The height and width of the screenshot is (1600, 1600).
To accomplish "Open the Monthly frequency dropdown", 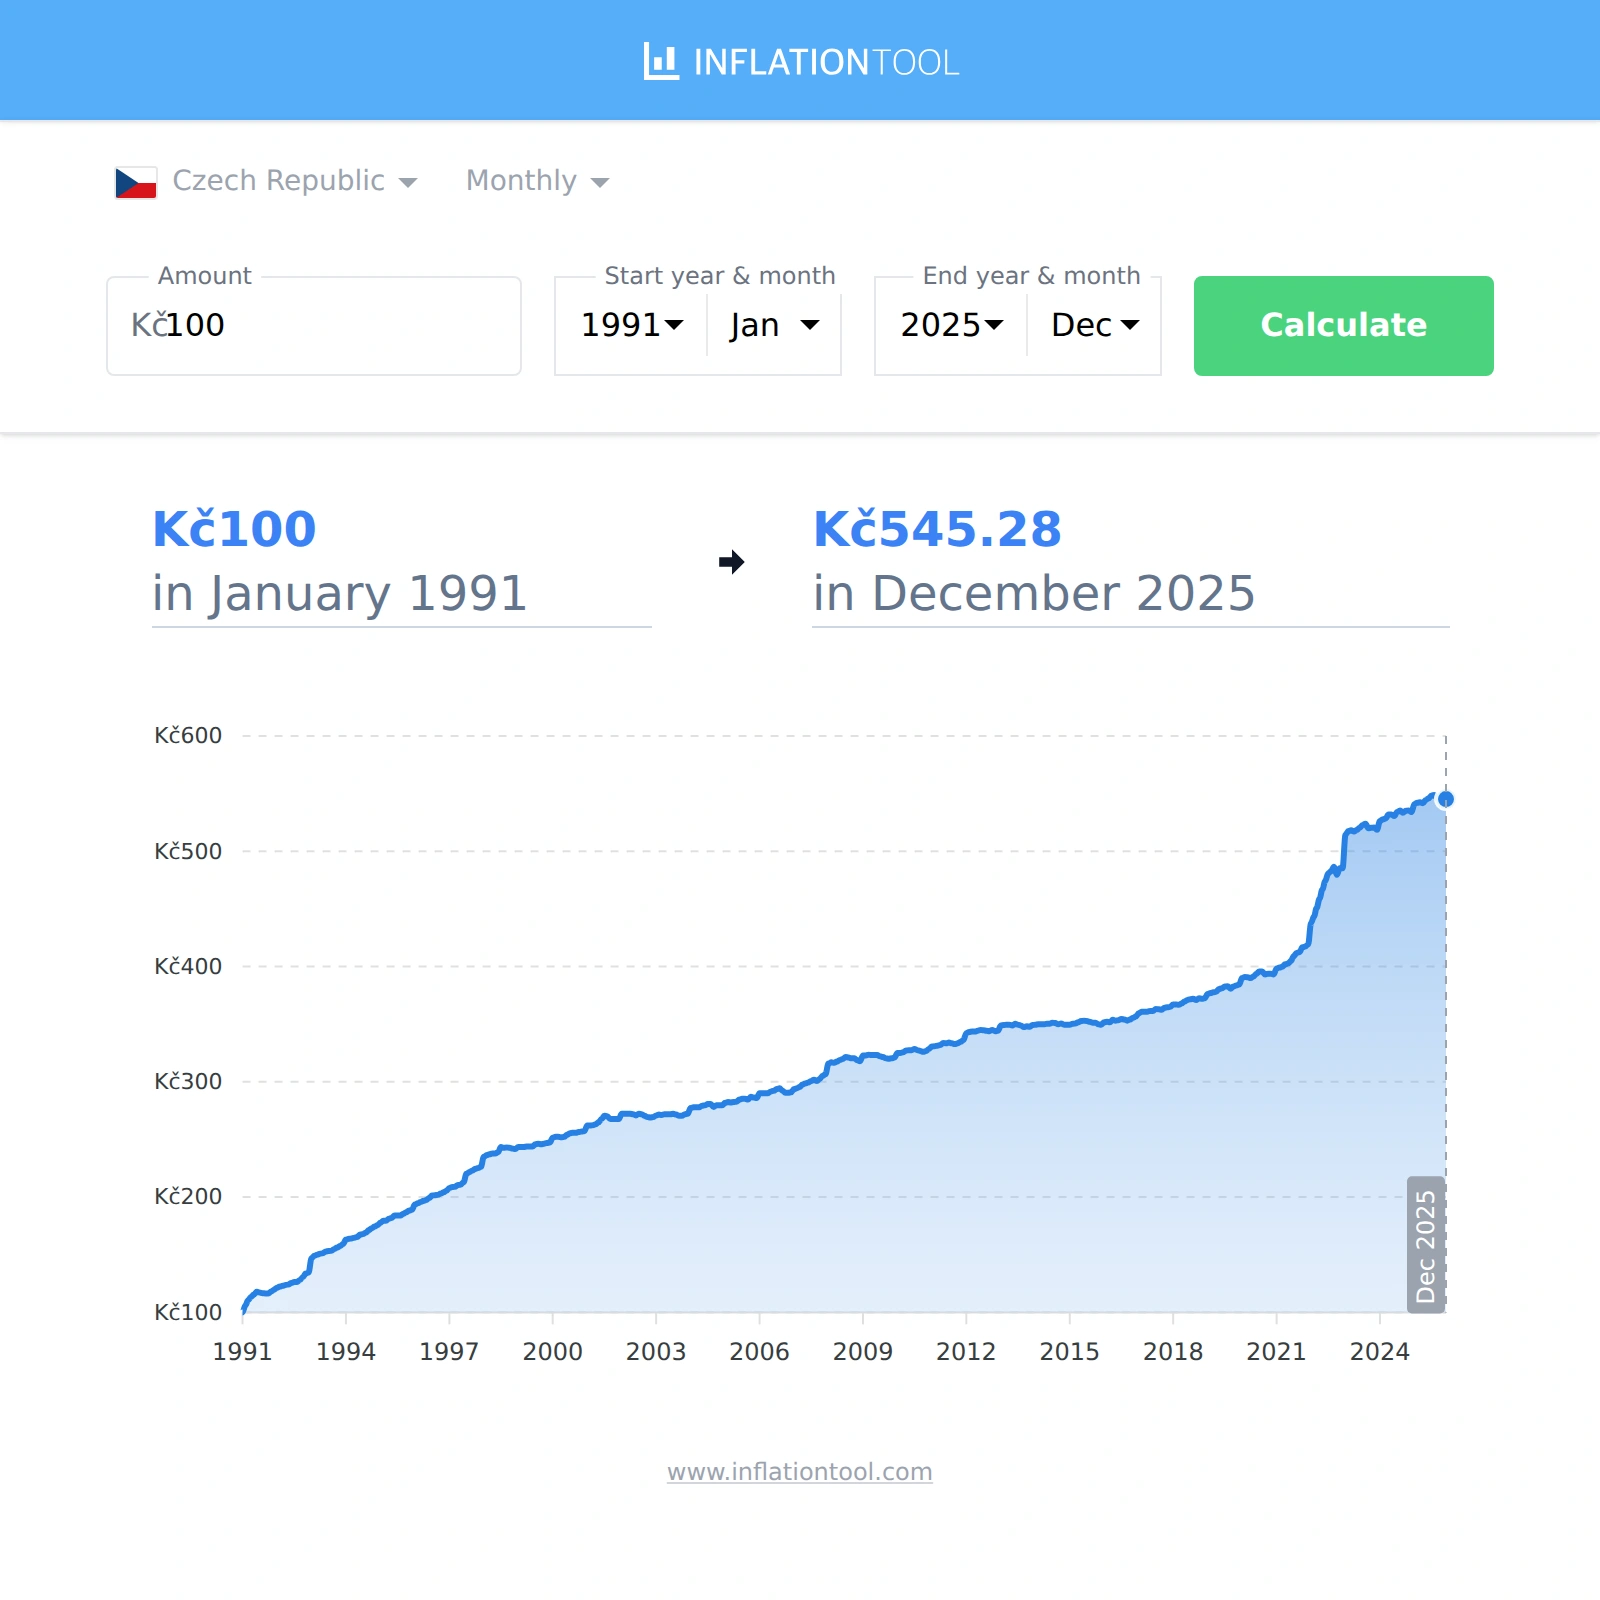I will pos(537,181).
